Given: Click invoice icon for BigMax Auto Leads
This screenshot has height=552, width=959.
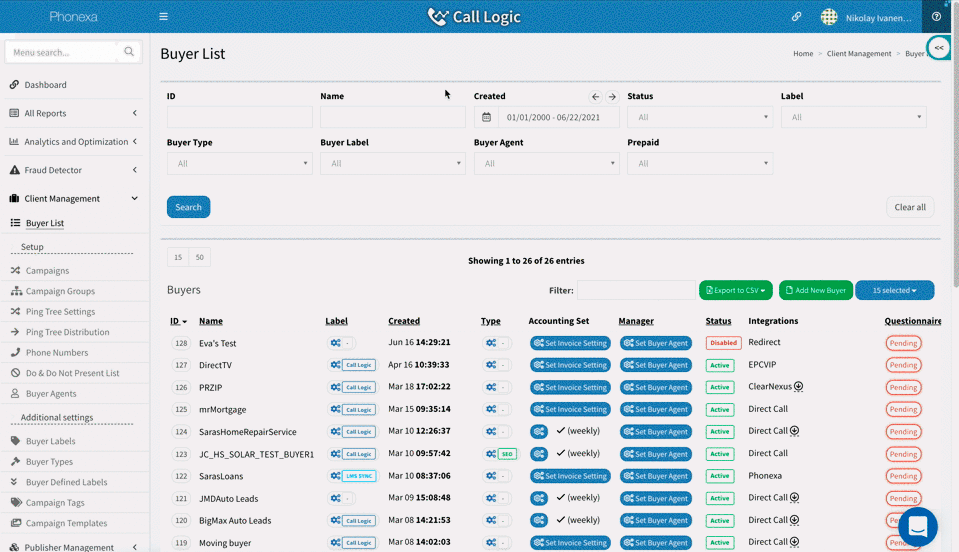Looking at the screenshot, I should click(x=539, y=520).
